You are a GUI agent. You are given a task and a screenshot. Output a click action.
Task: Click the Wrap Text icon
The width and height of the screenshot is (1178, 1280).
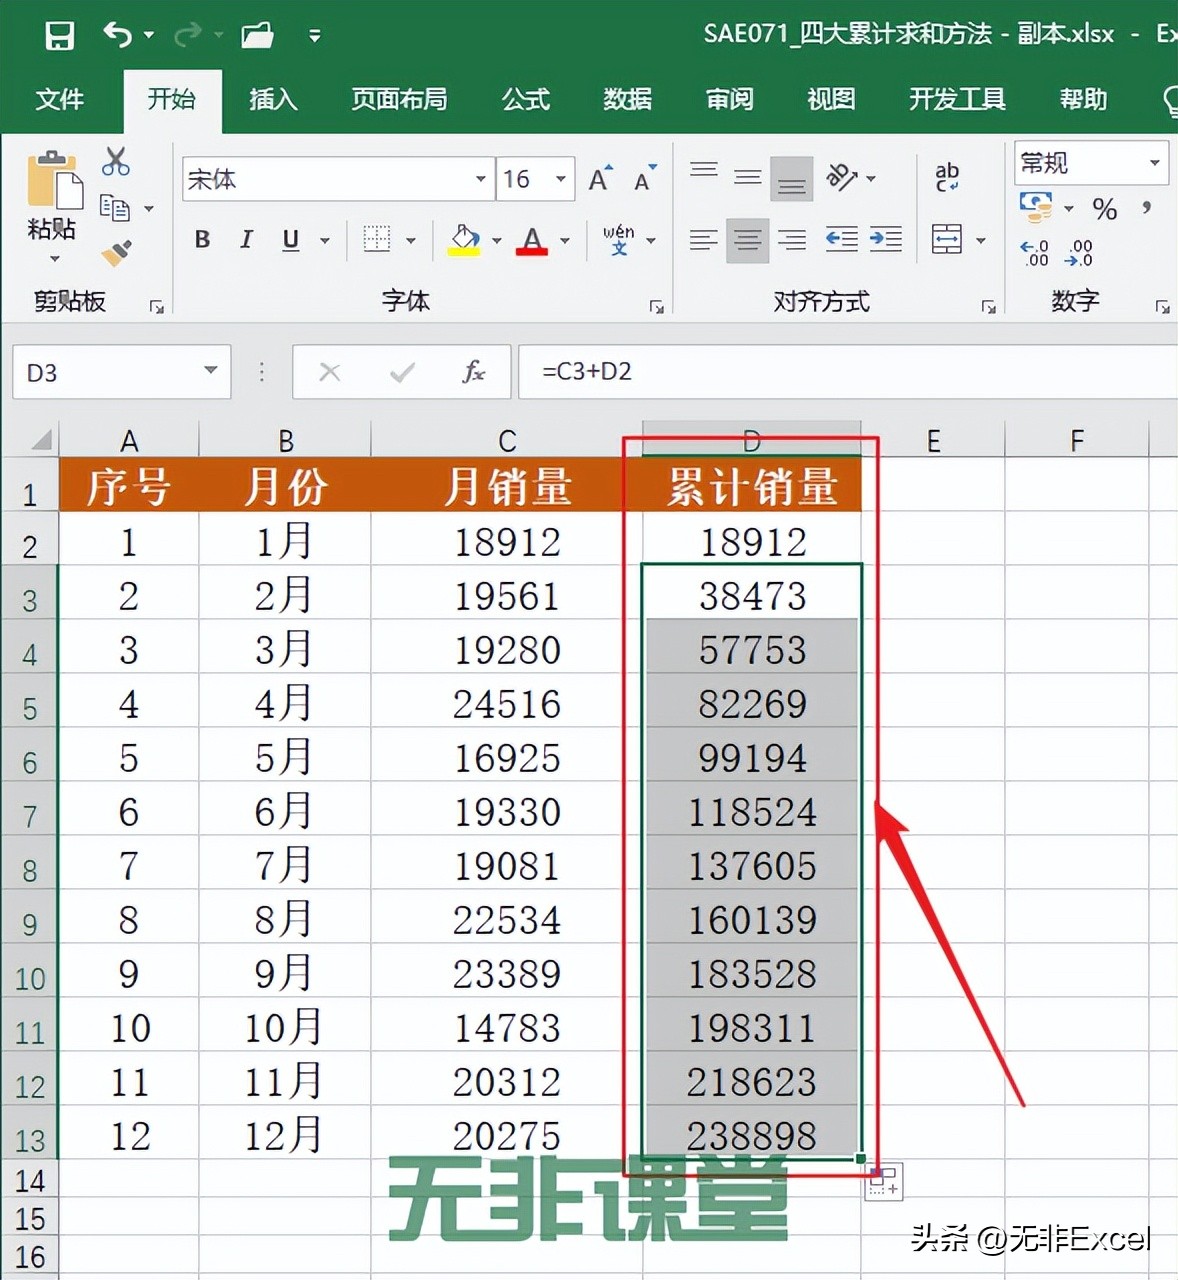pyautogui.click(x=947, y=178)
